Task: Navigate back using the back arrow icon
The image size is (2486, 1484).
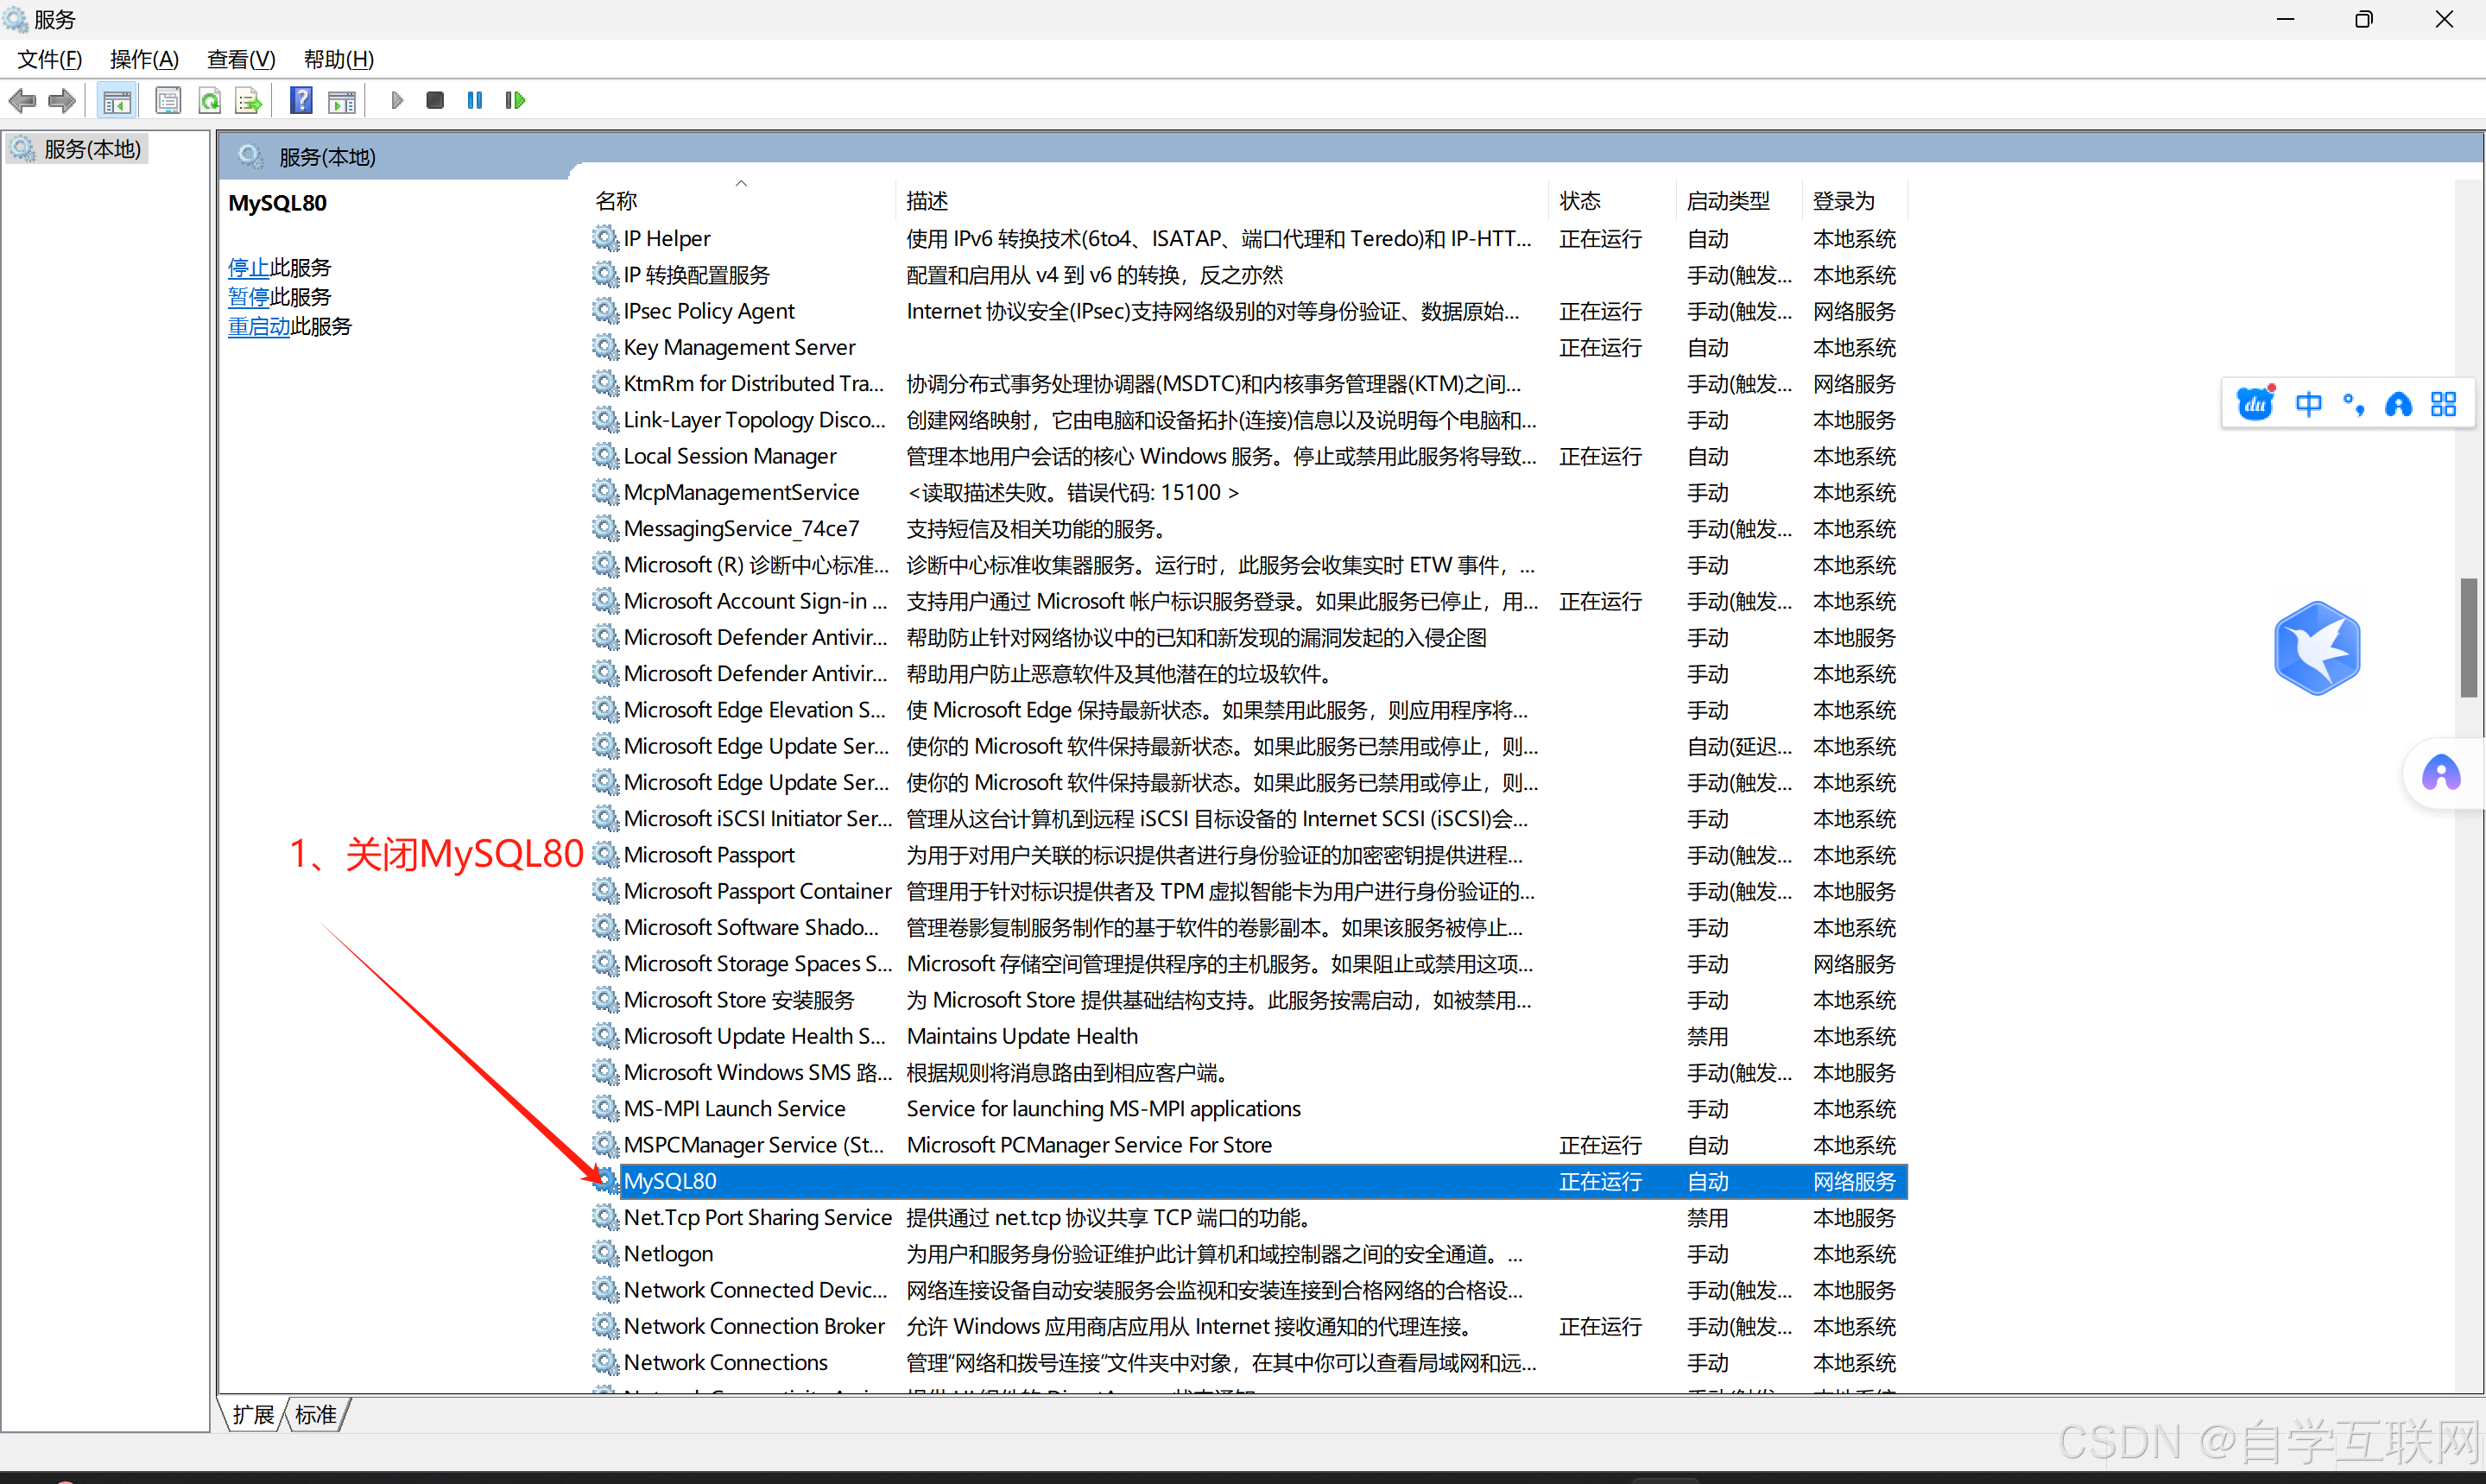Action: point(22,100)
